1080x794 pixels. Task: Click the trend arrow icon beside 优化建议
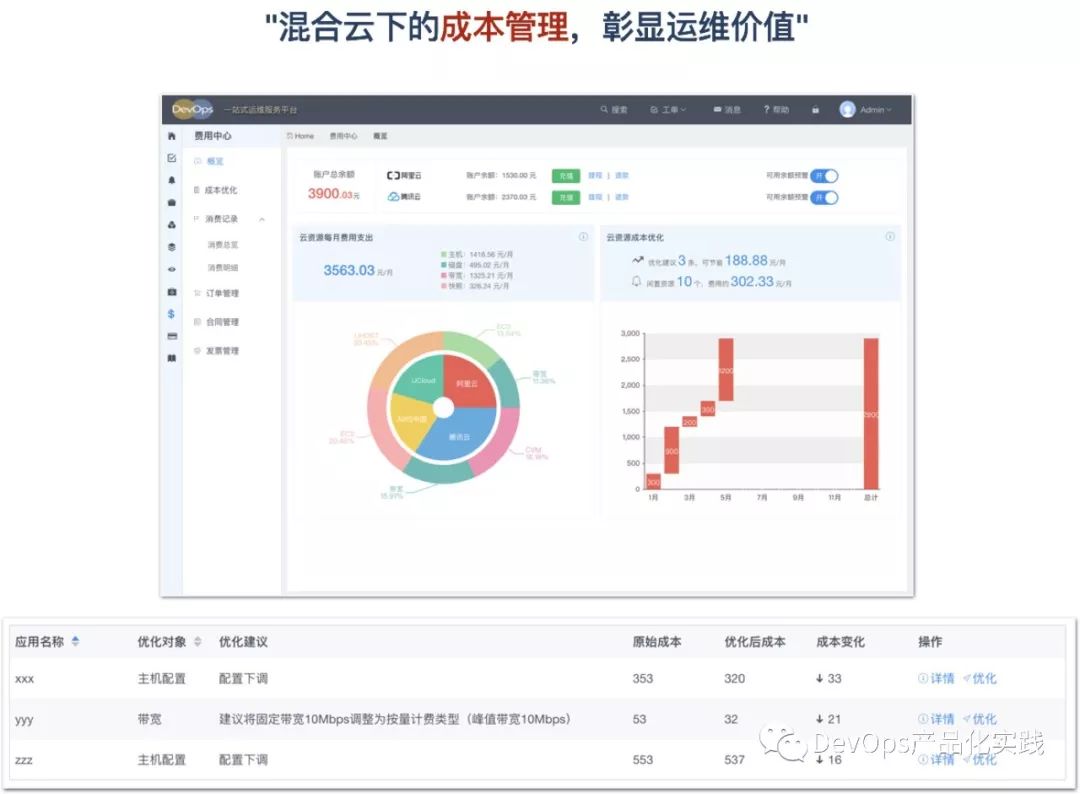[637, 260]
